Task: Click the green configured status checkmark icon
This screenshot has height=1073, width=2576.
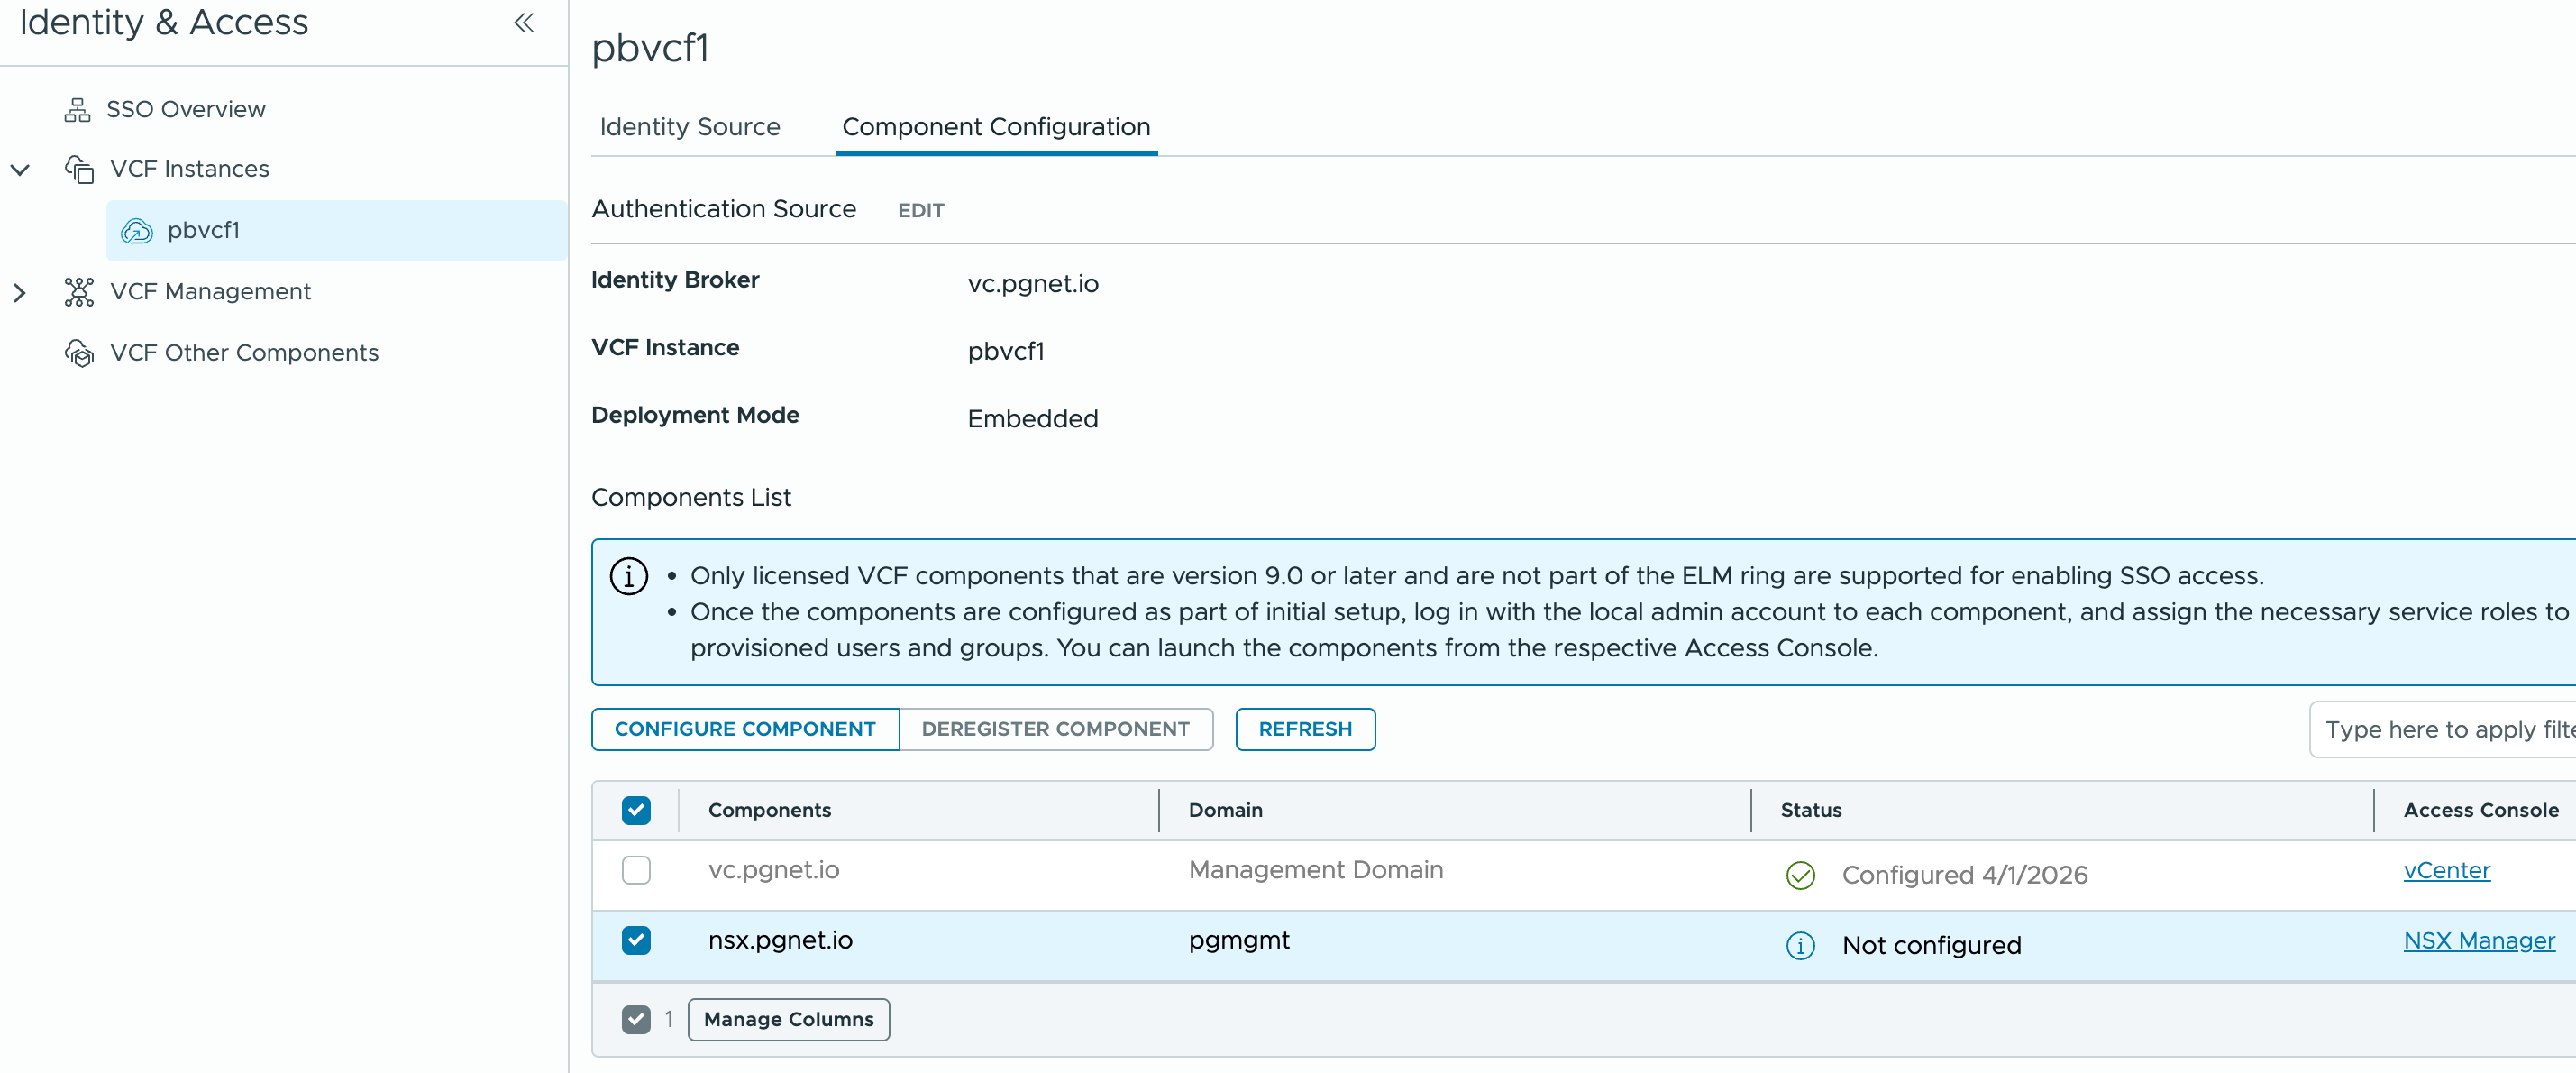Action: pyautogui.click(x=1800, y=875)
